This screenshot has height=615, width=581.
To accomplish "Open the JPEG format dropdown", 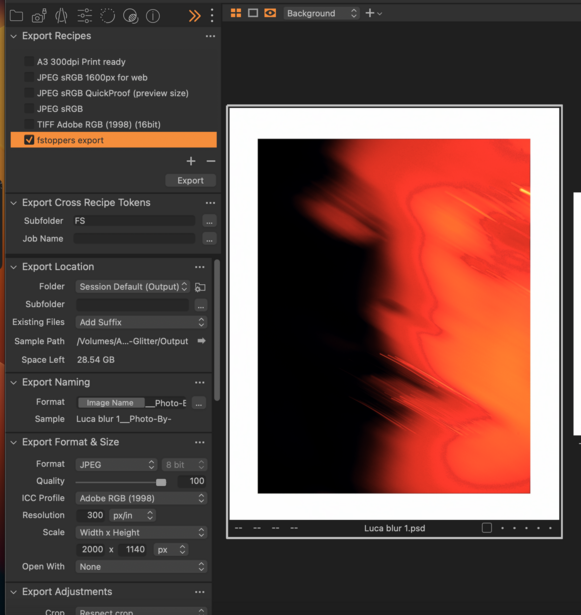I will click(x=116, y=465).
